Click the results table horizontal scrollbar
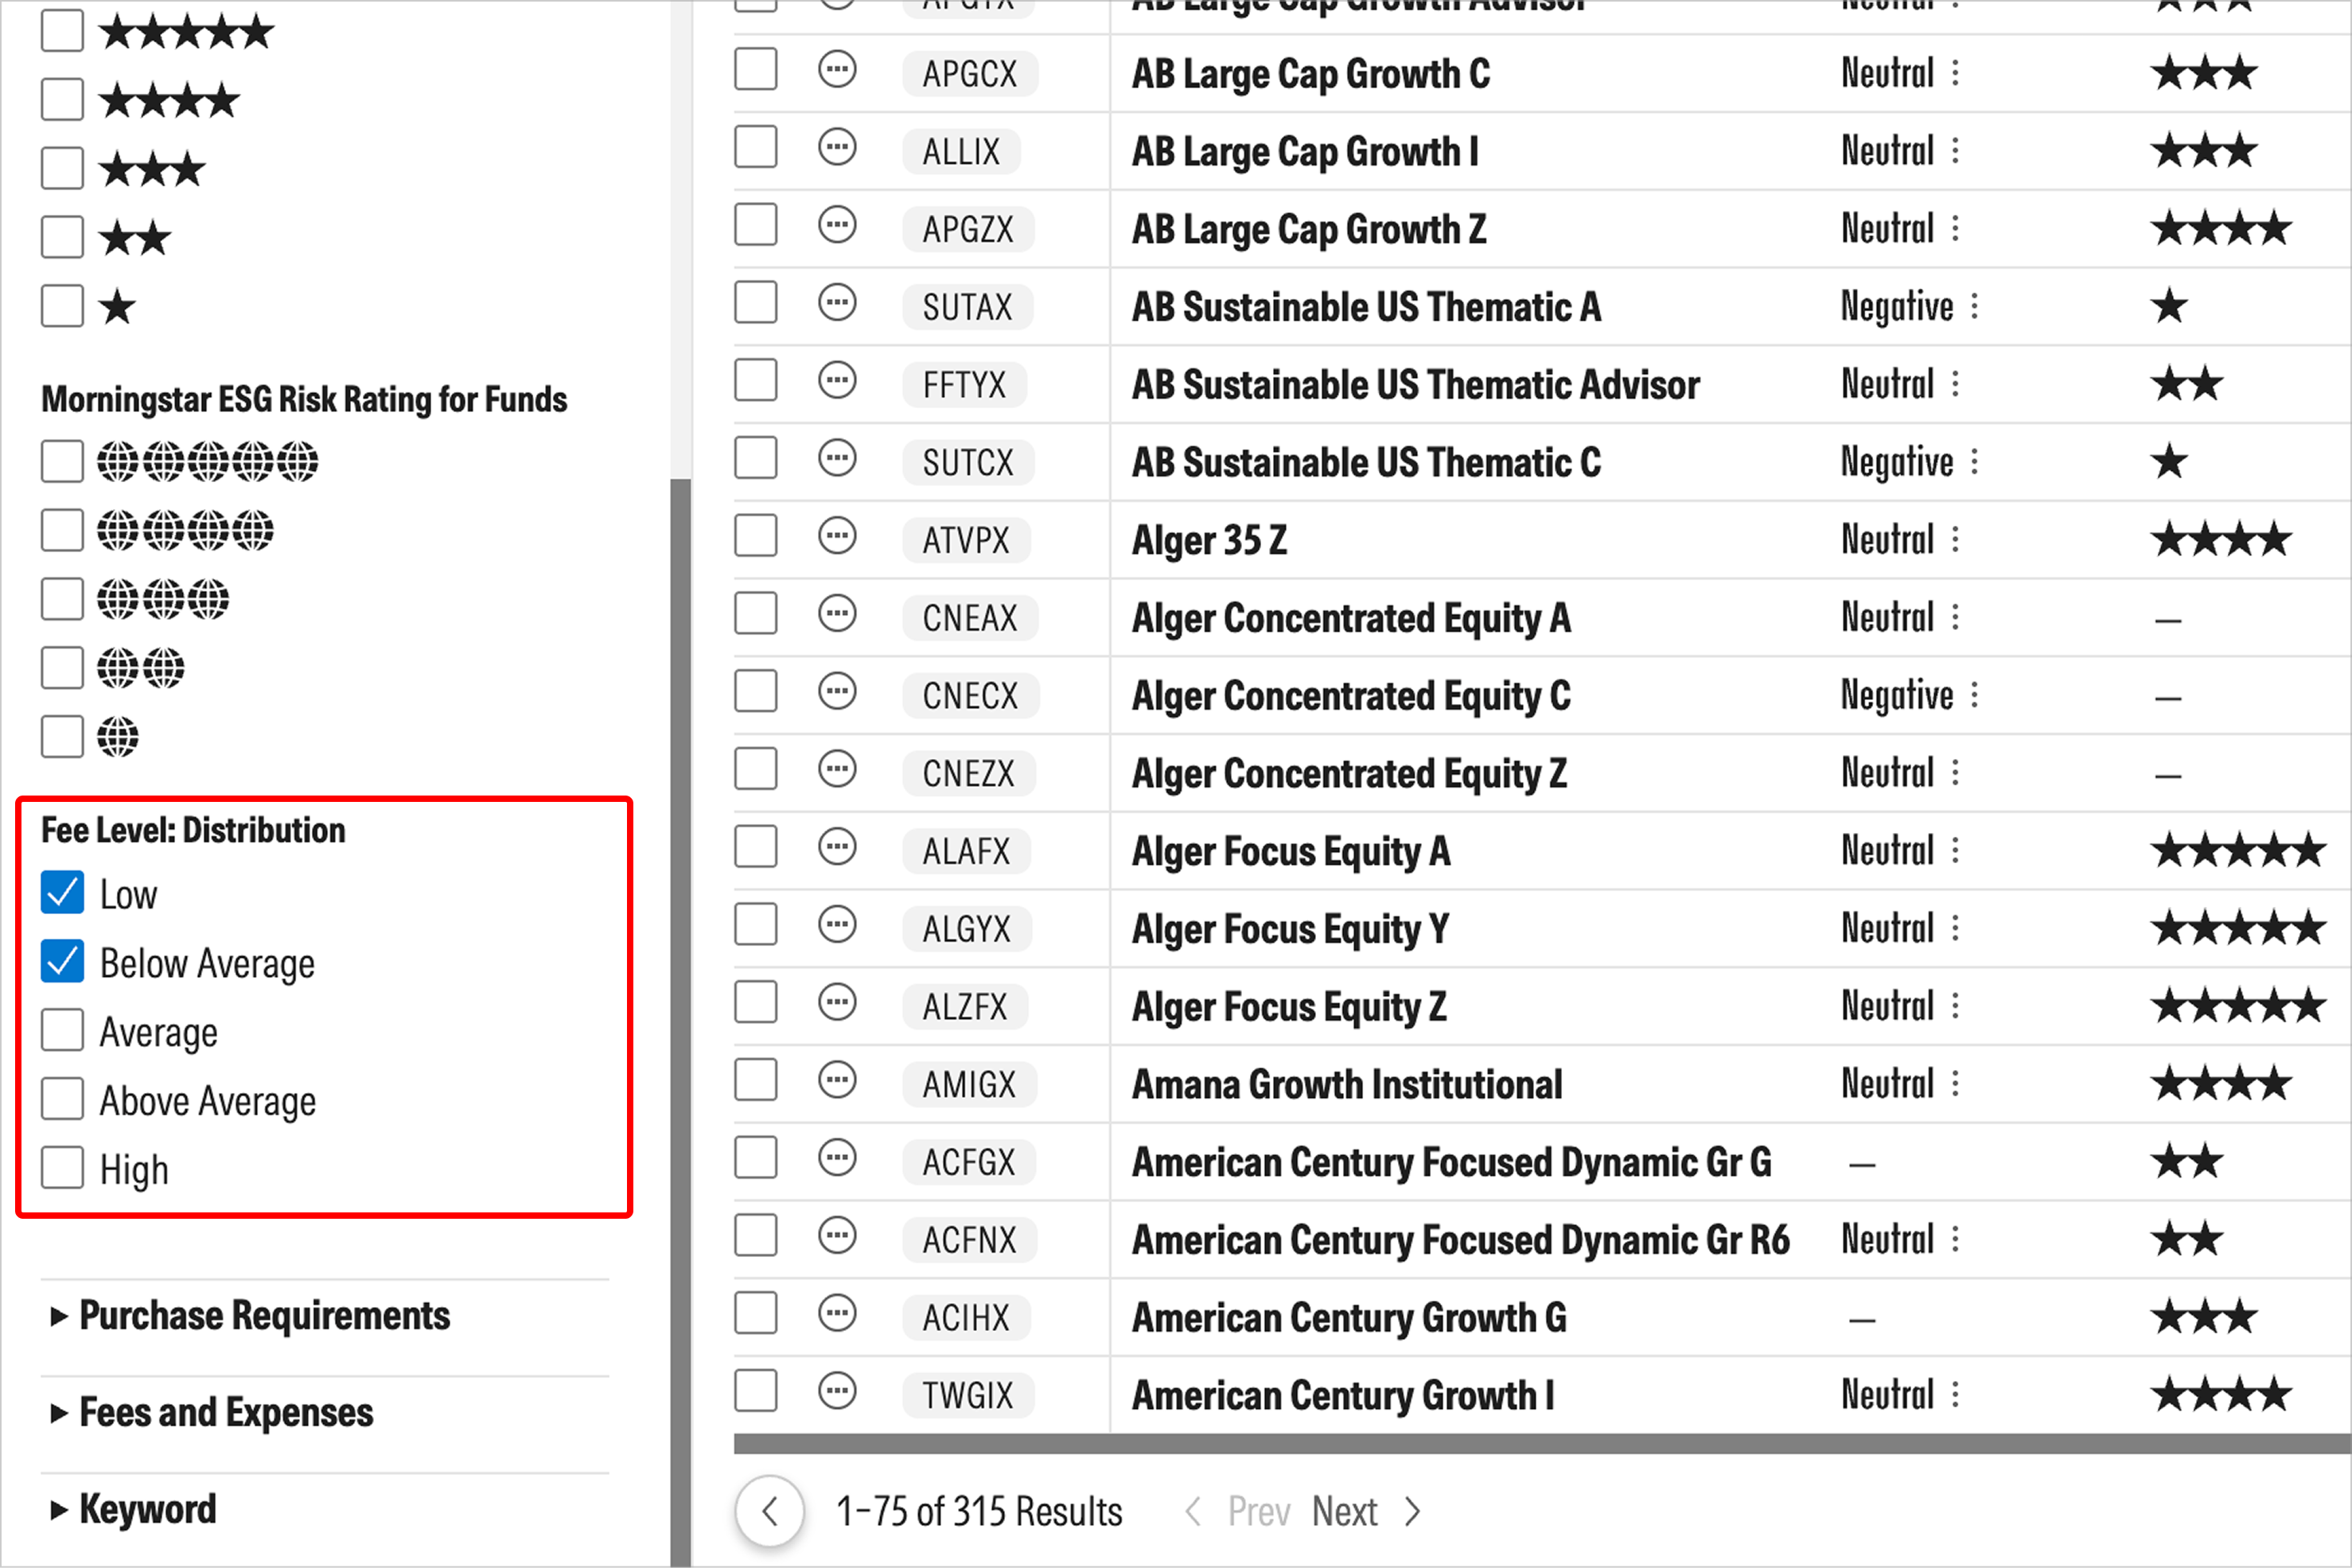Viewport: 2352px width, 1568px height. [x=1543, y=1444]
